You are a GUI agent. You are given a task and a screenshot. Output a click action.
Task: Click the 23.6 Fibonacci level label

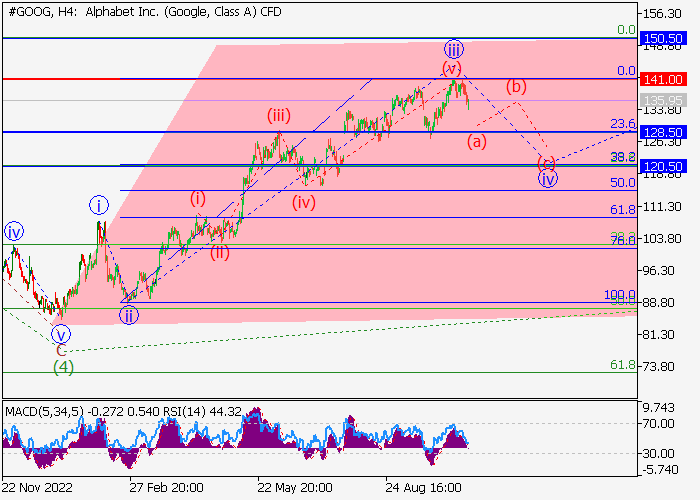pos(623,124)
